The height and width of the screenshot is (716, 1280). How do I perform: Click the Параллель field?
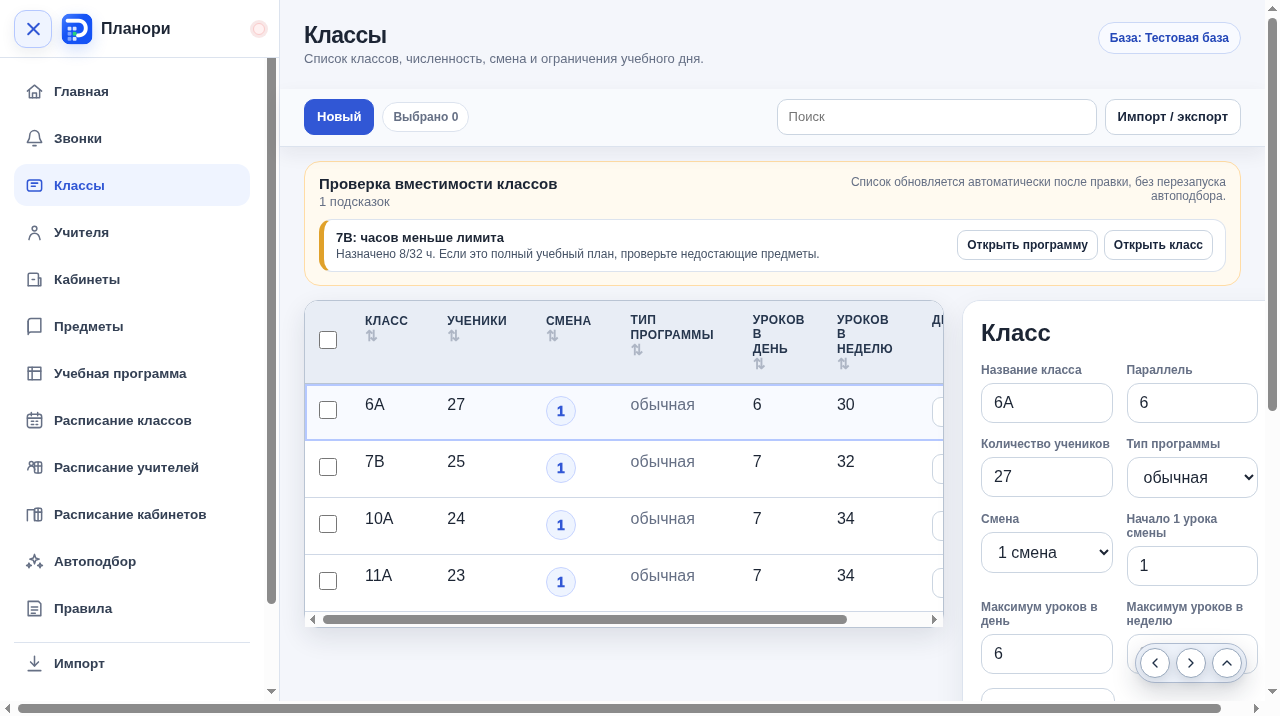click(x=1192, y=403)
